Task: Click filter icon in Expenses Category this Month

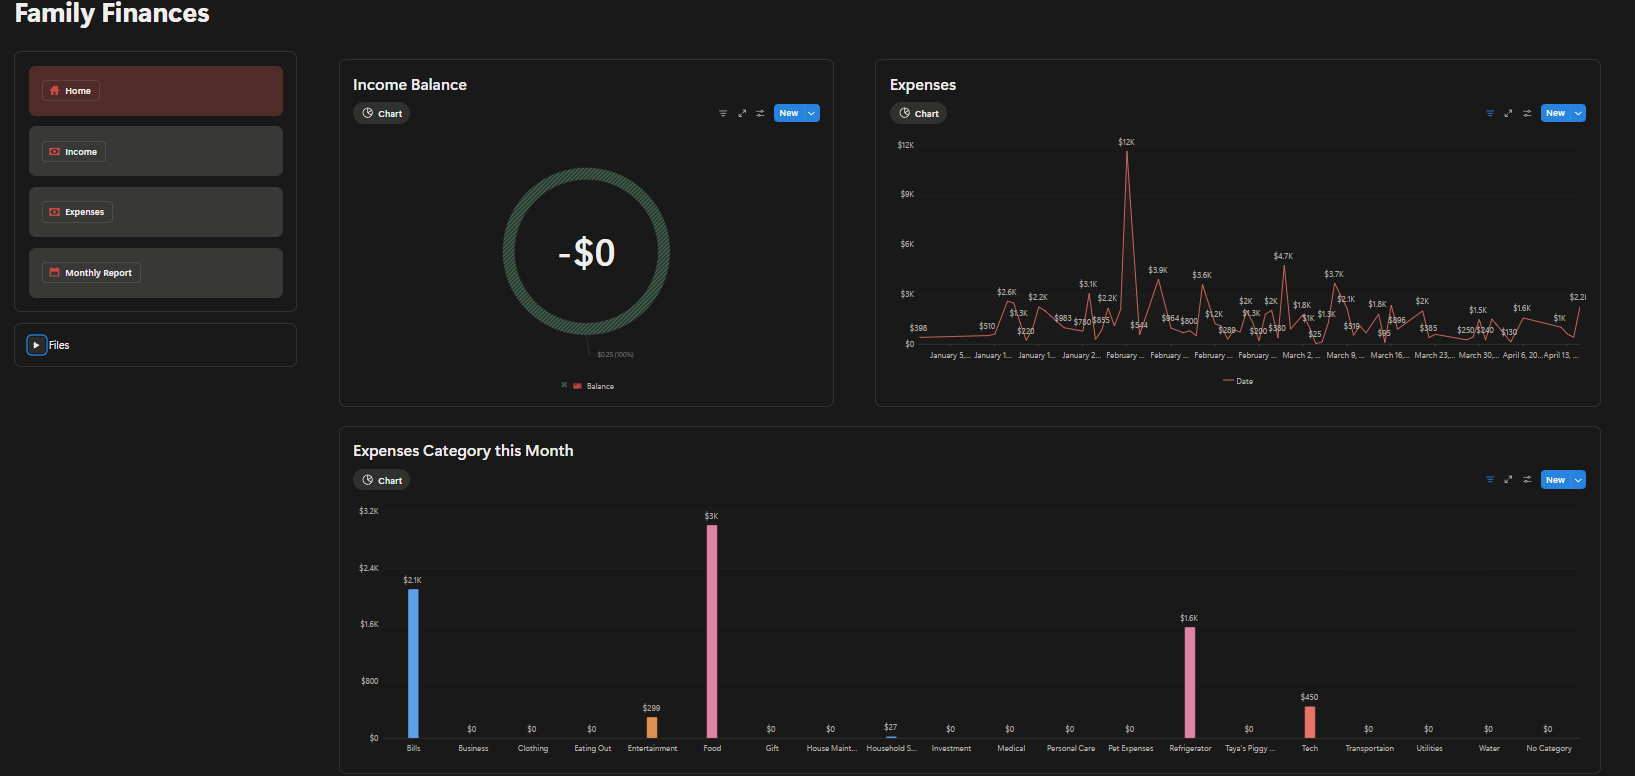Action: 1490,480
